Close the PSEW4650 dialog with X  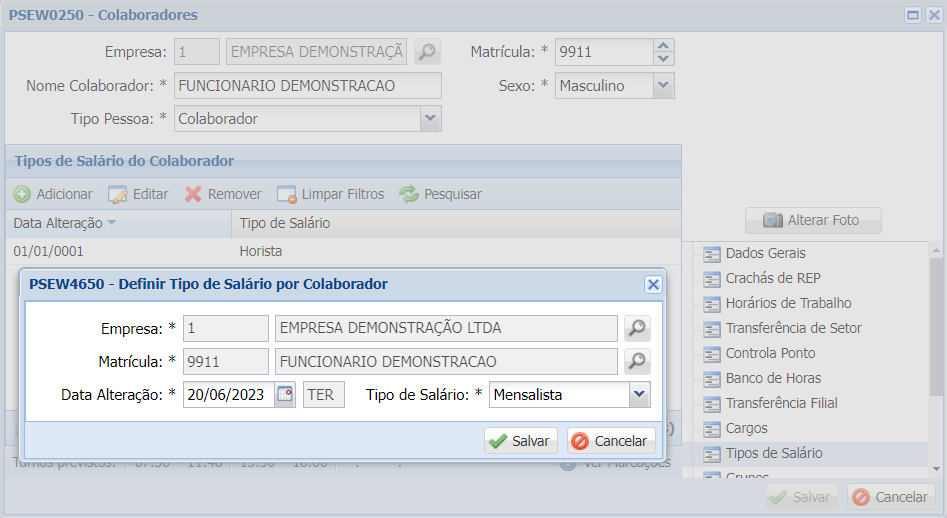click(x=653, y=284)
